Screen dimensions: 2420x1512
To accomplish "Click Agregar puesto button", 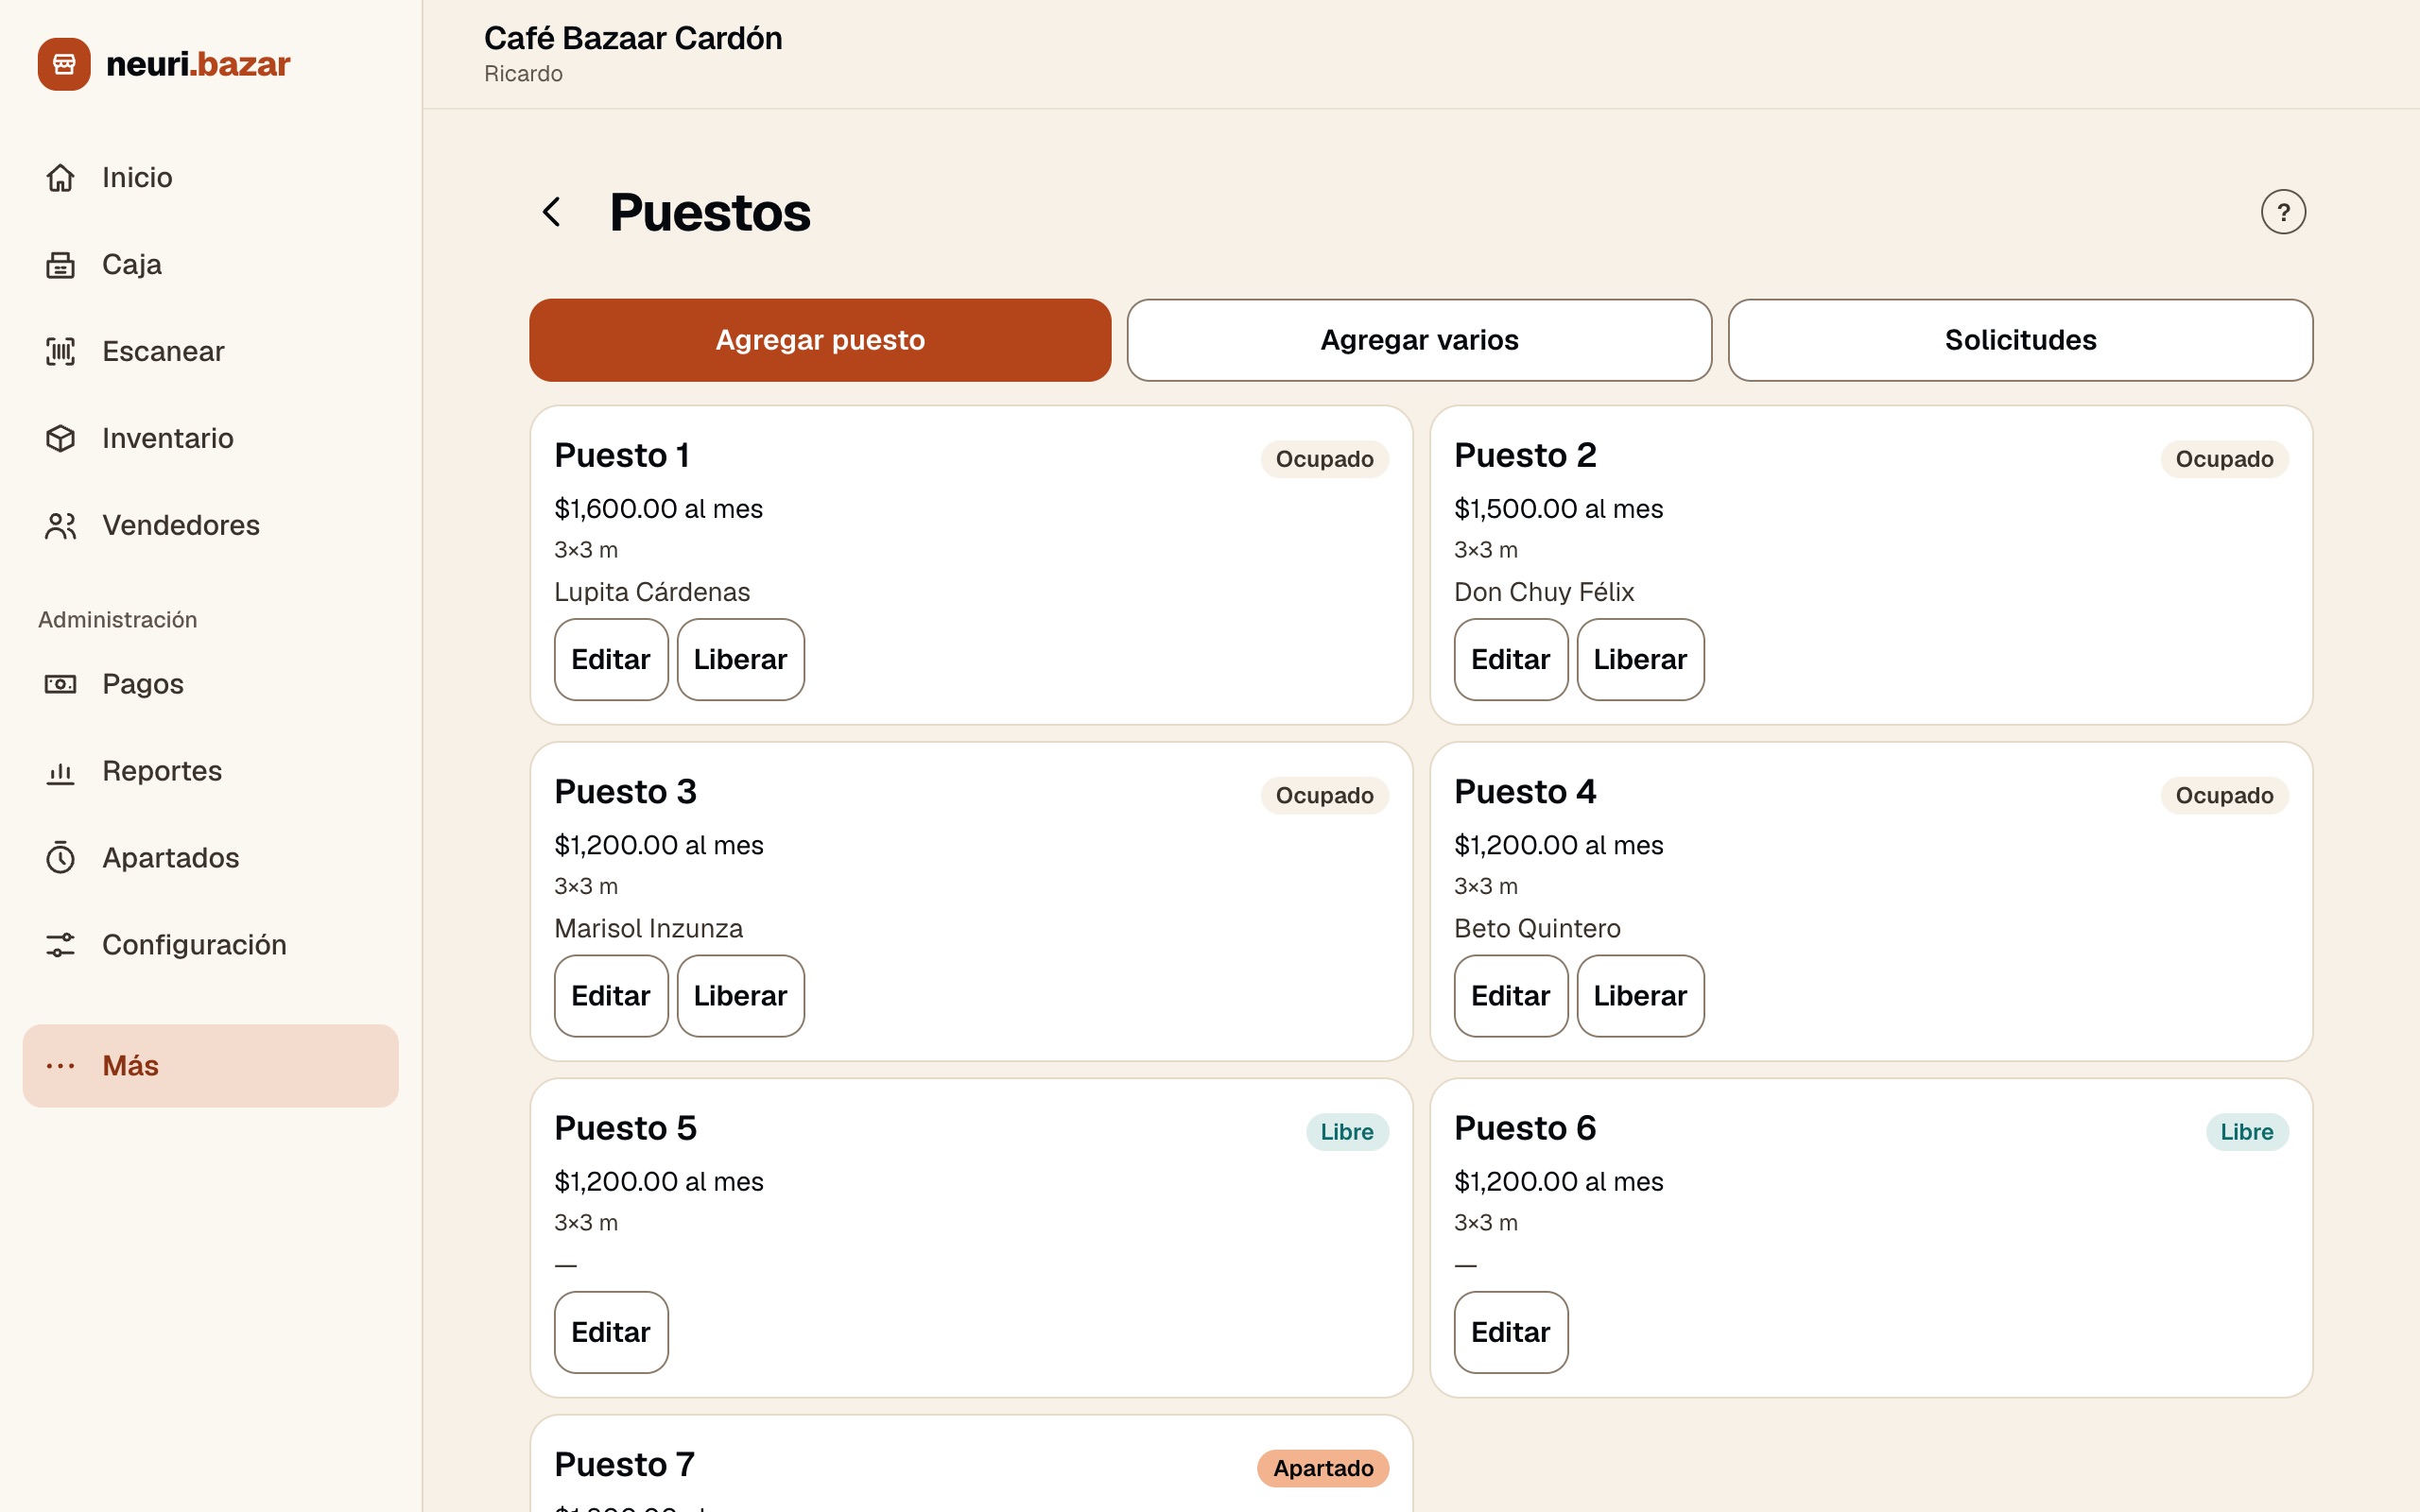I will (x=820, y=340).
